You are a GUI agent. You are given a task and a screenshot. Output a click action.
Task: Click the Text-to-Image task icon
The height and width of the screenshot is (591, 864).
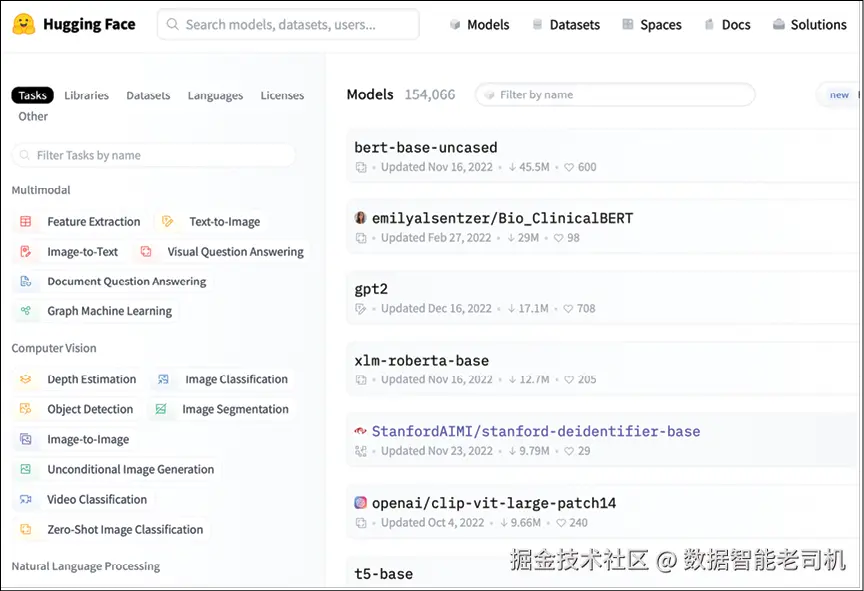[x=168, y=221]
